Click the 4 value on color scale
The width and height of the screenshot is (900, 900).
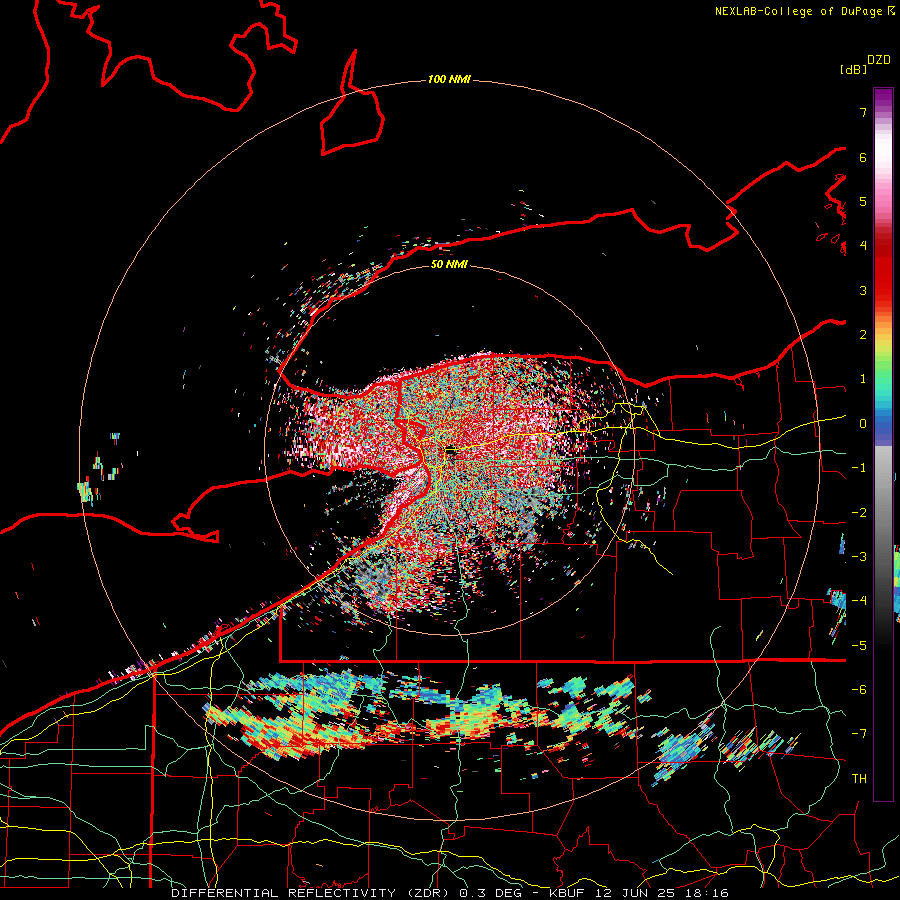click(x=863, y=246)
